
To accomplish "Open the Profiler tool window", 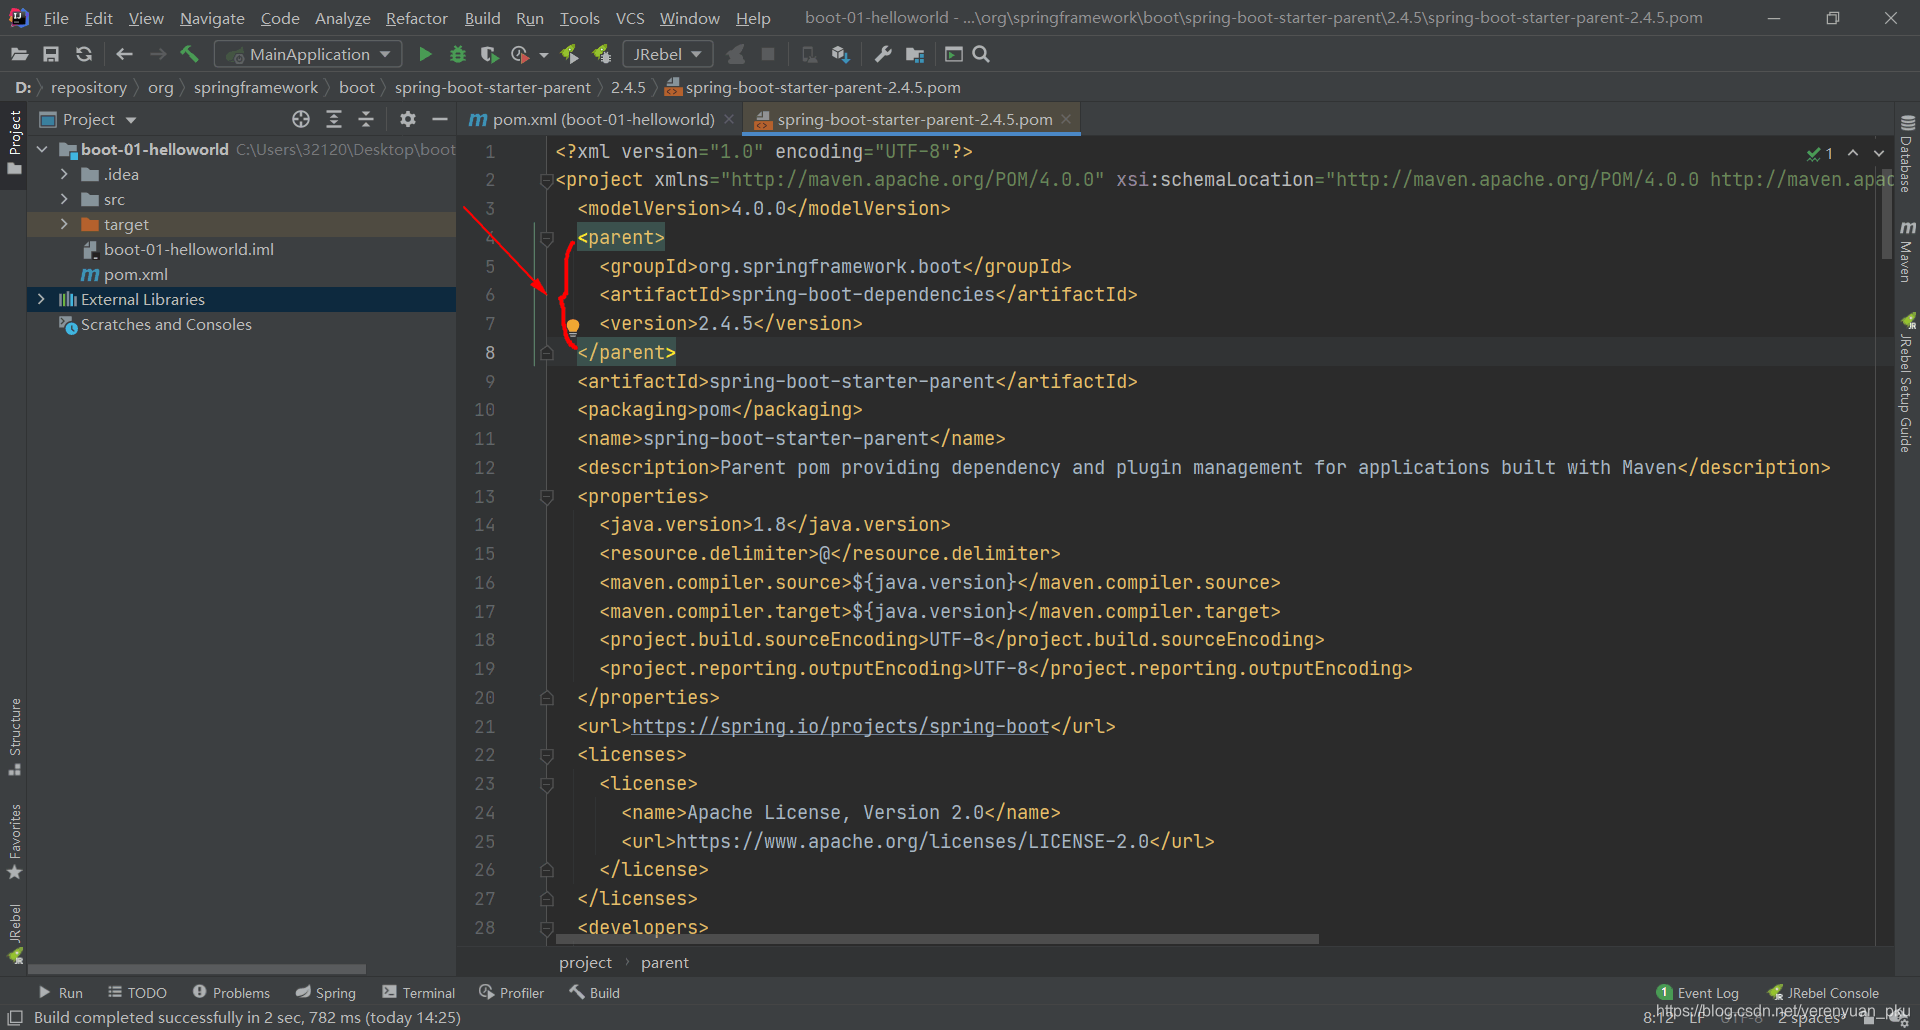I will click(511, 993).
